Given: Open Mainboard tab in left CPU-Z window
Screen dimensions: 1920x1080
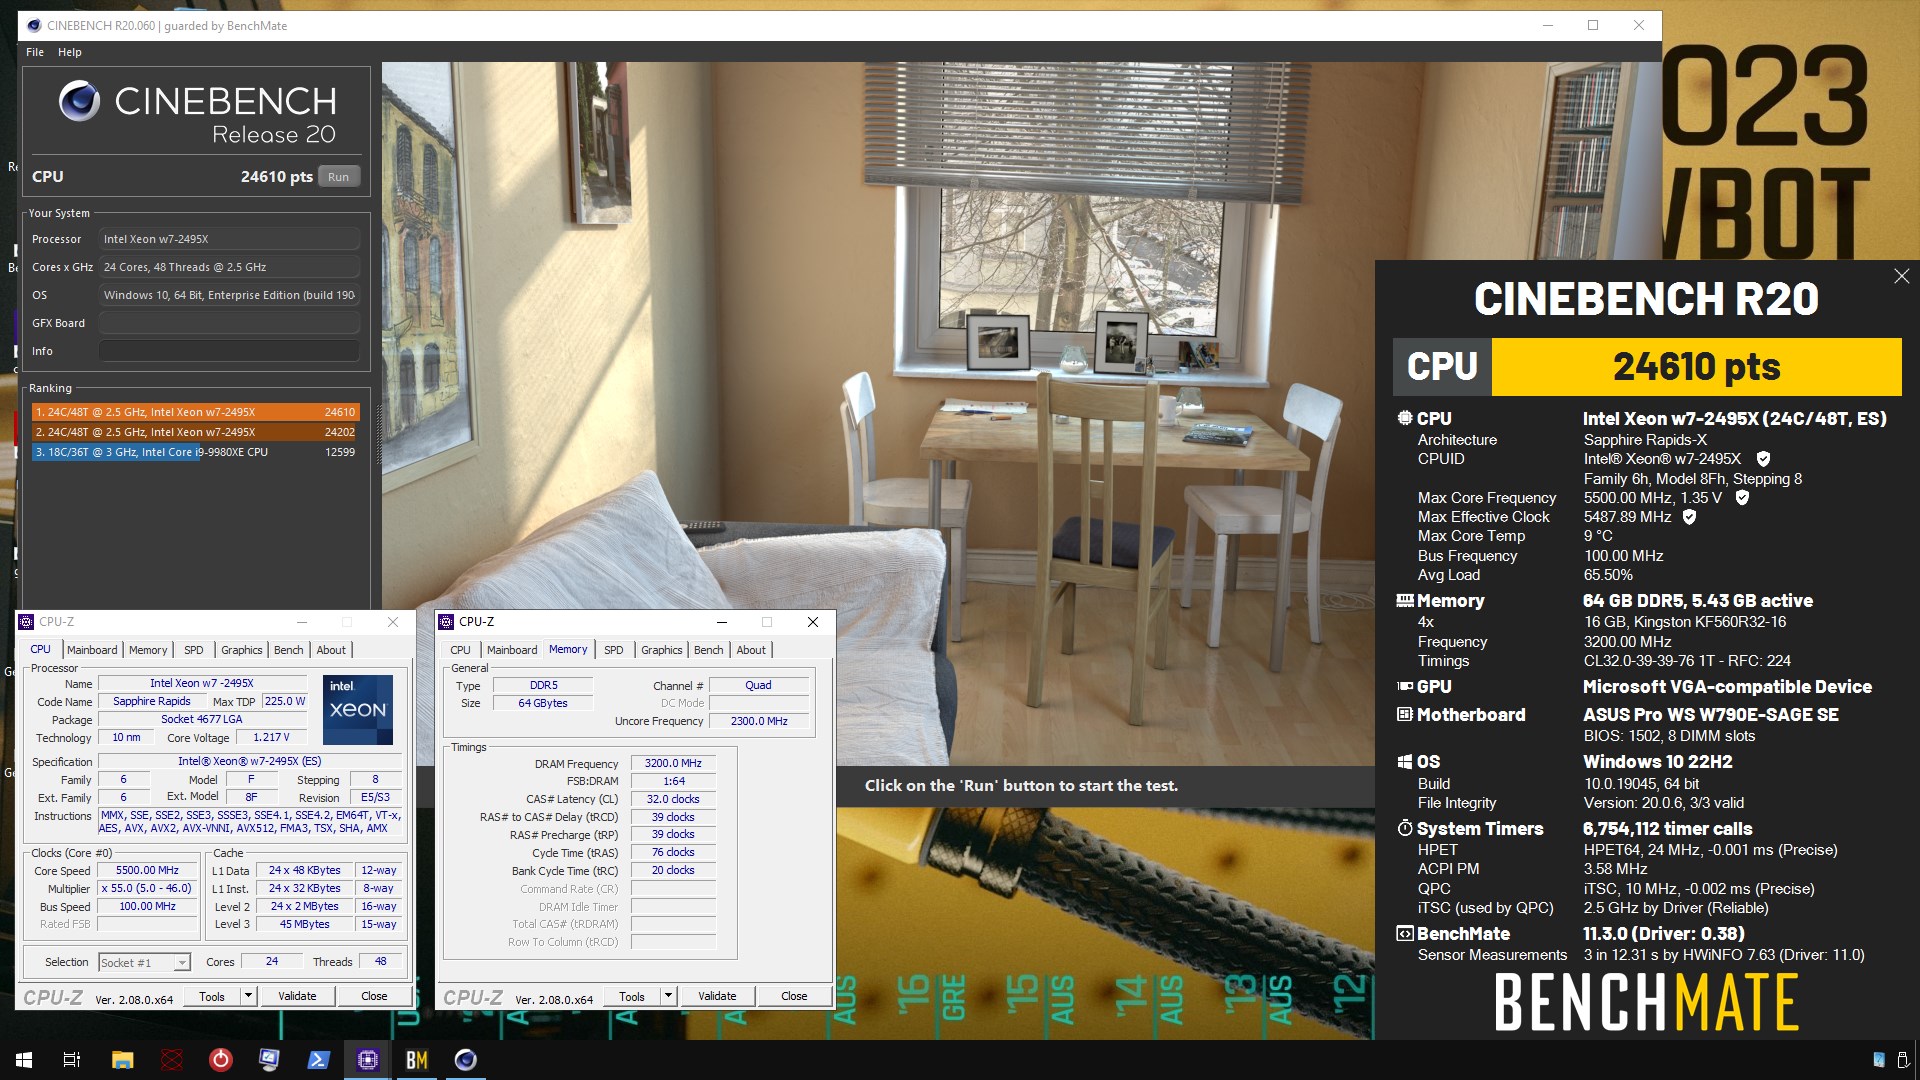Looking at the screenshot, I should click(x=92, y=650).
